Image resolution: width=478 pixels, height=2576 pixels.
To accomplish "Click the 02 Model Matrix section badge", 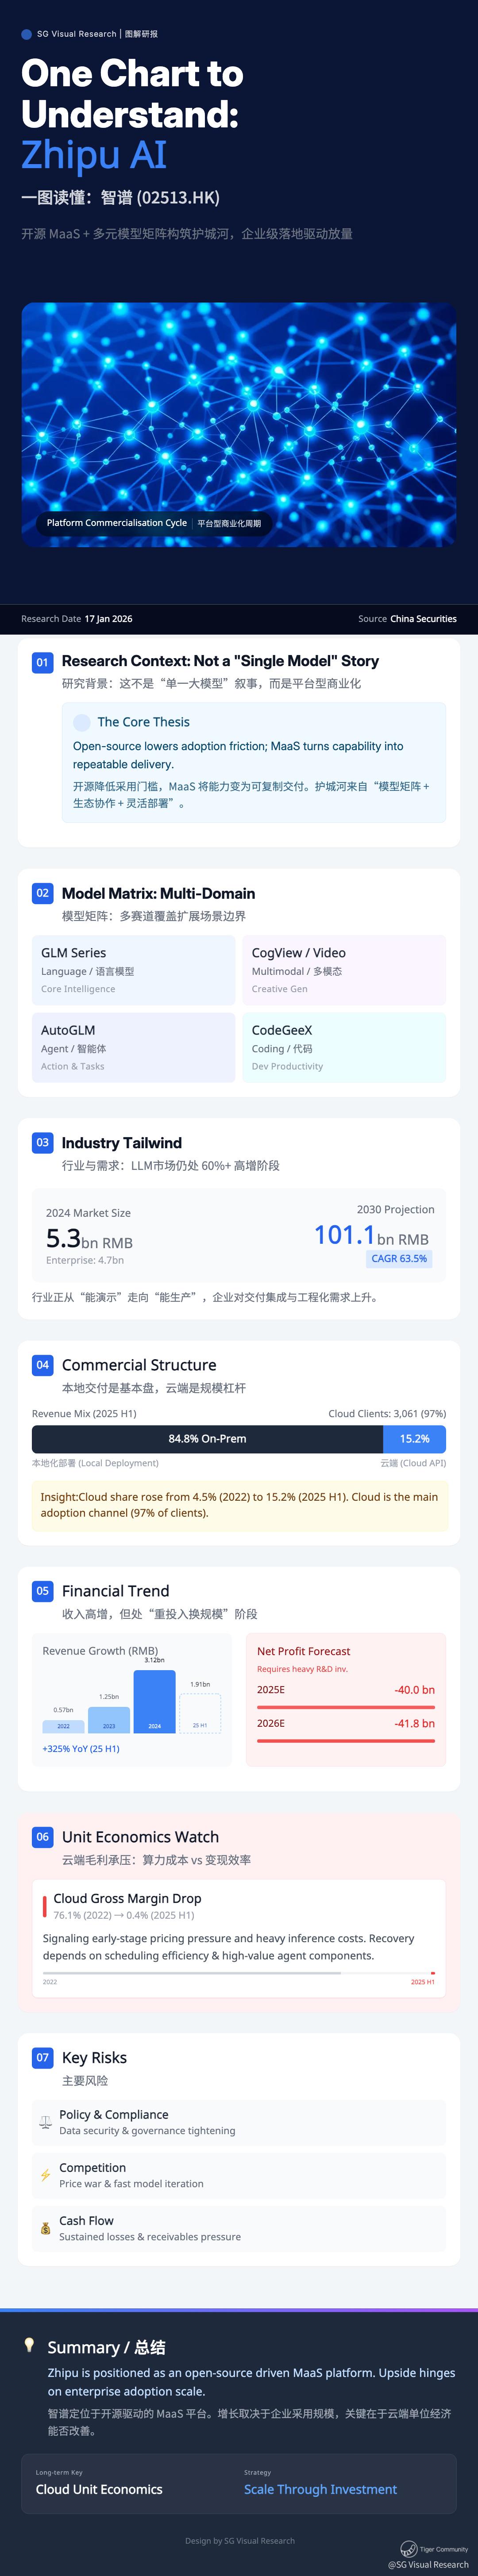I will (42, 893).
